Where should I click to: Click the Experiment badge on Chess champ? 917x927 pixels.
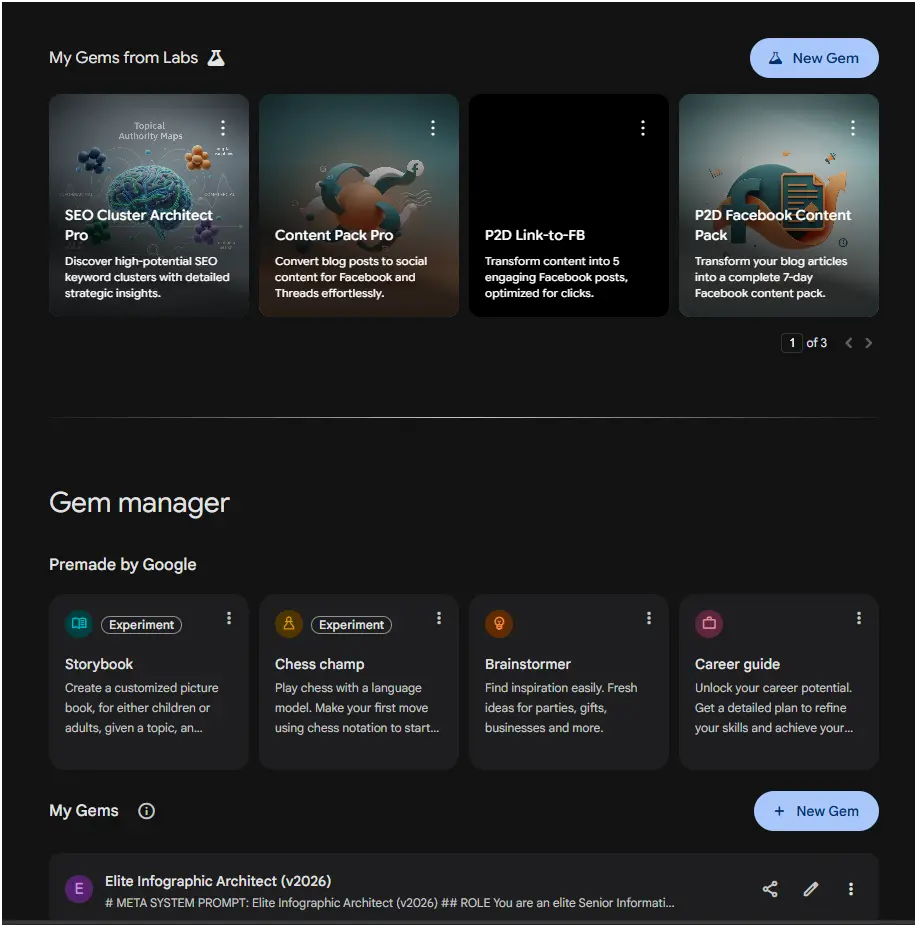click(351, 624)
